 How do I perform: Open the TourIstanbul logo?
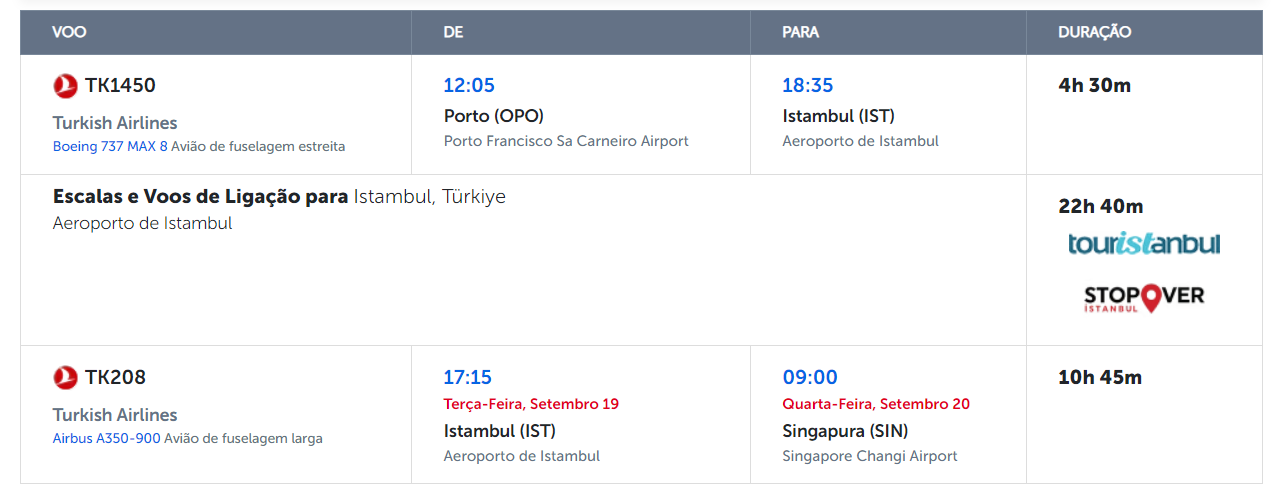pyautogui.click(x=1144, y=244)
